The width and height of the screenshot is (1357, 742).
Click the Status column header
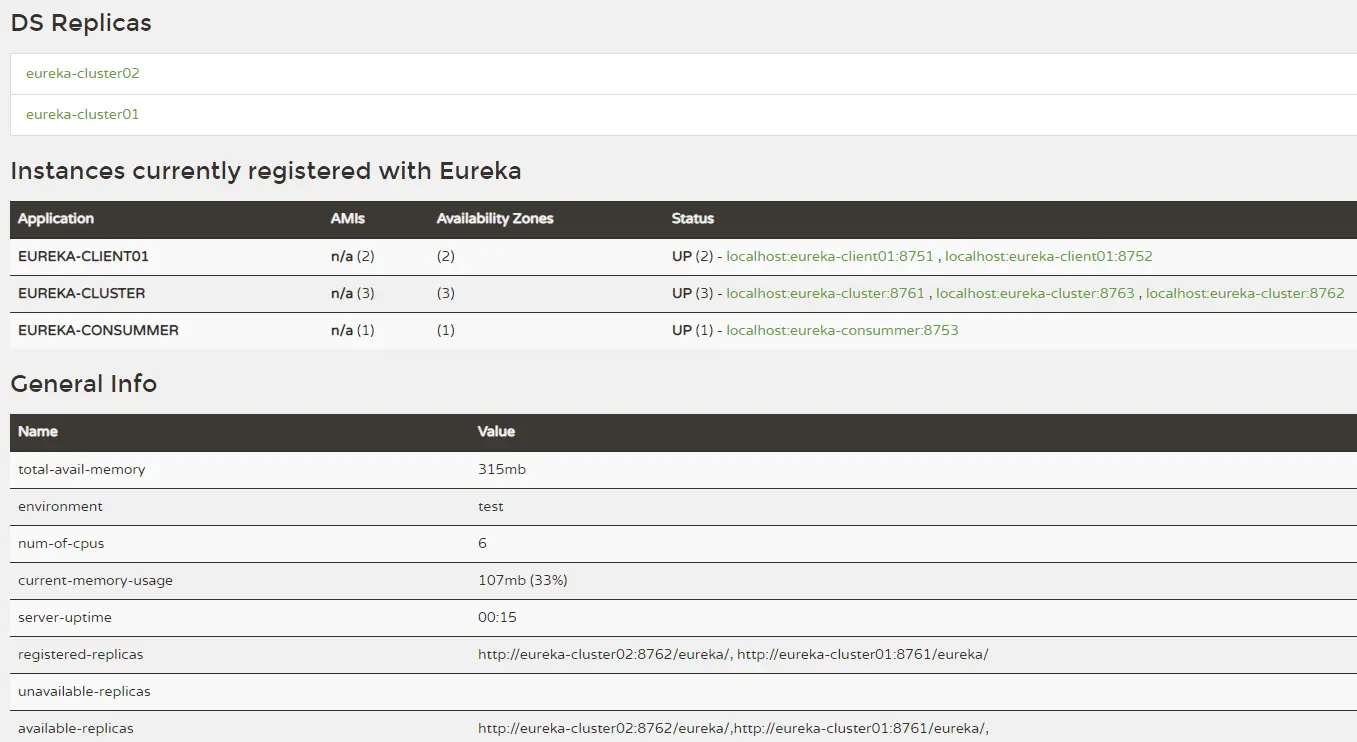click(x=693, y=218)
